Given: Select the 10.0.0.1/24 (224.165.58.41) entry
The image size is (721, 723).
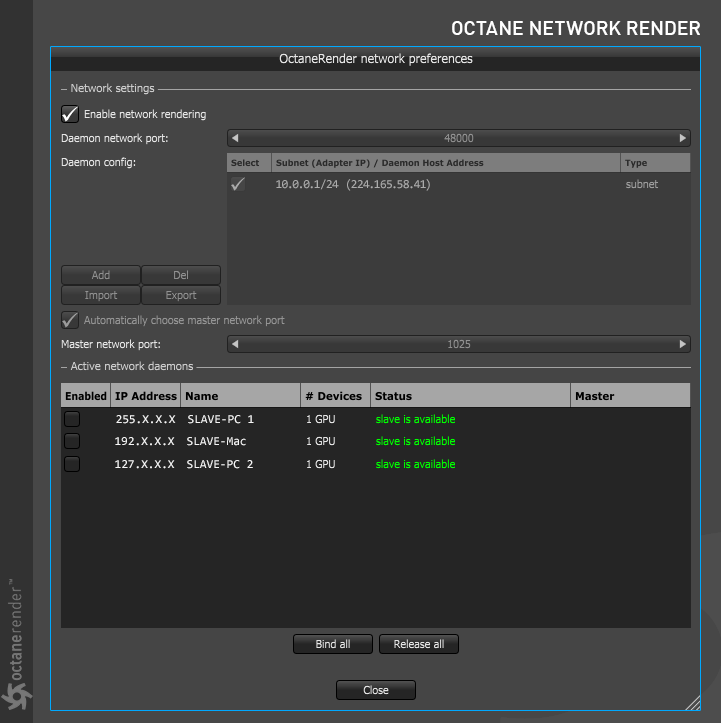Looking at the screenshot, I should (x=353, y=184).
